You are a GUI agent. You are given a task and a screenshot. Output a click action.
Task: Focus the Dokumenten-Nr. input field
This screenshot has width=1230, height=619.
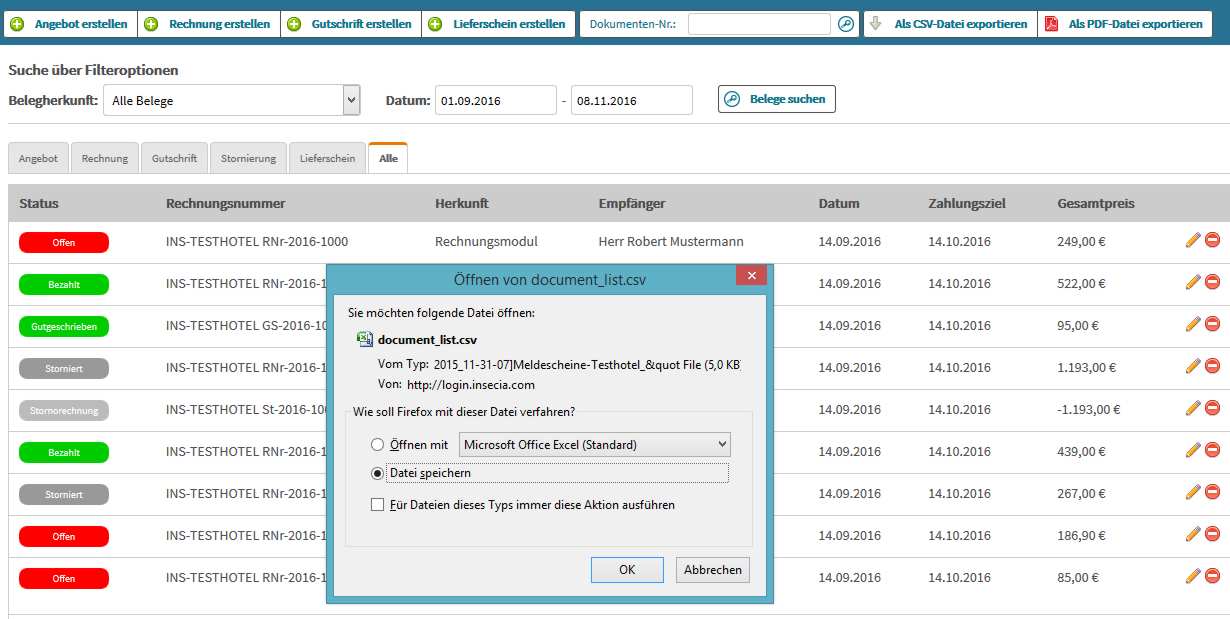pyautogui.click(x=759, y=24)
